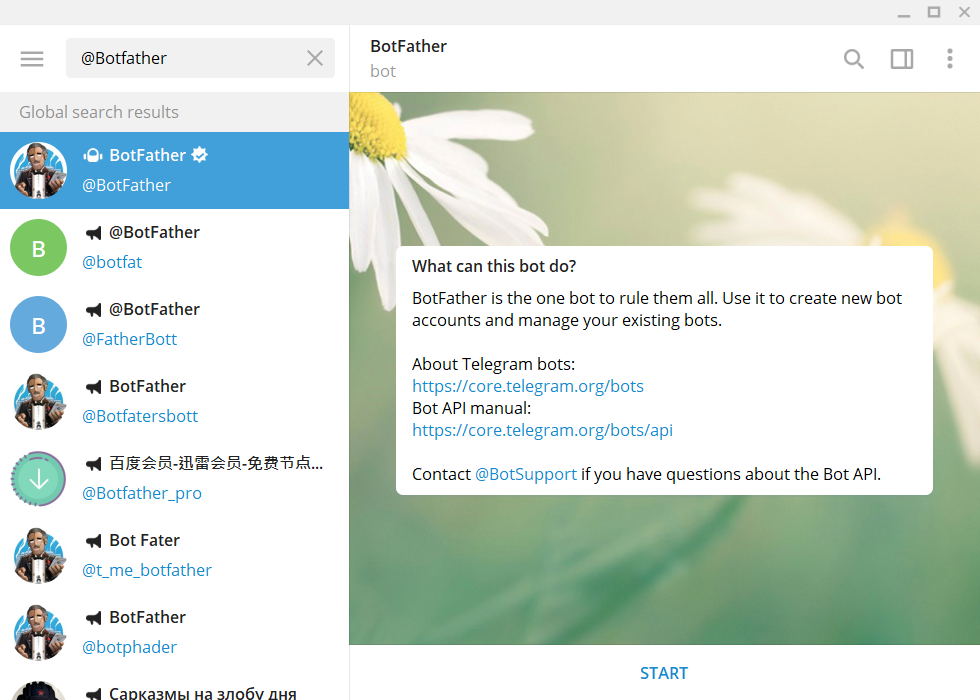Open link https://core.telegram.org/bots
This screenshot has width=980, height=700.
528,386
